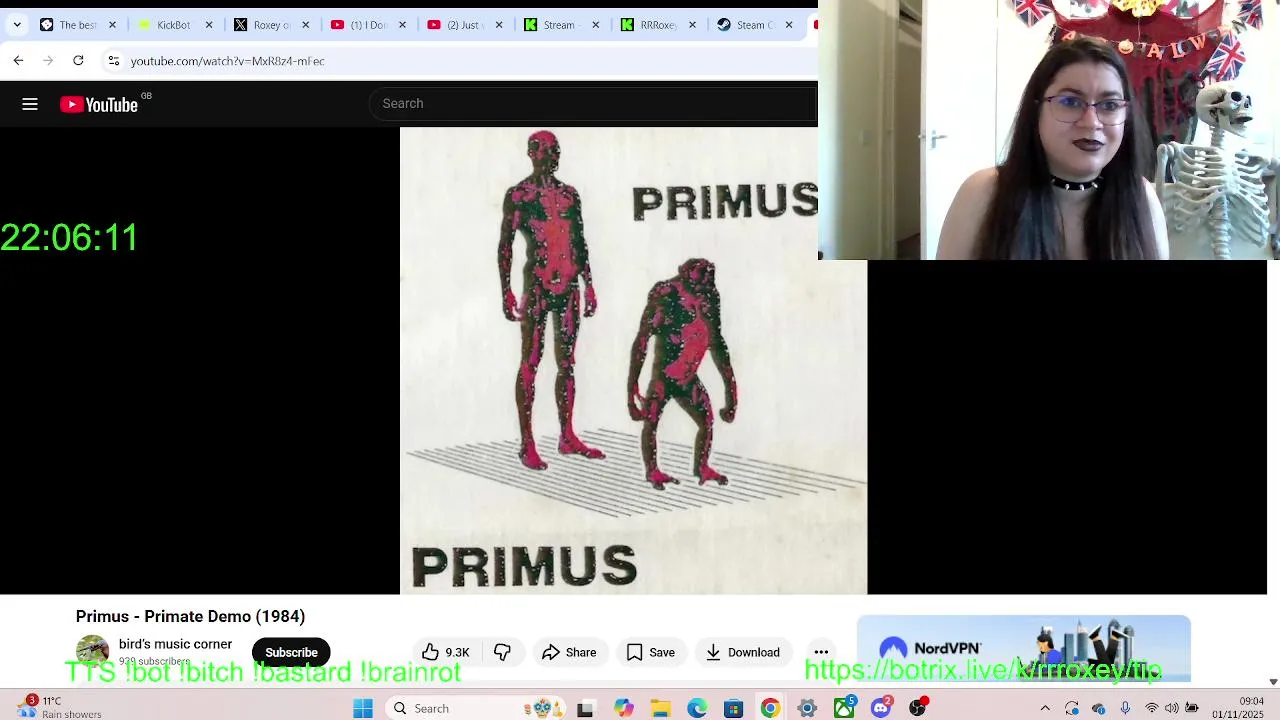The image size is (1280, 720).
Task: Close the "The best" tab
Action: click(x=112, y=25)
